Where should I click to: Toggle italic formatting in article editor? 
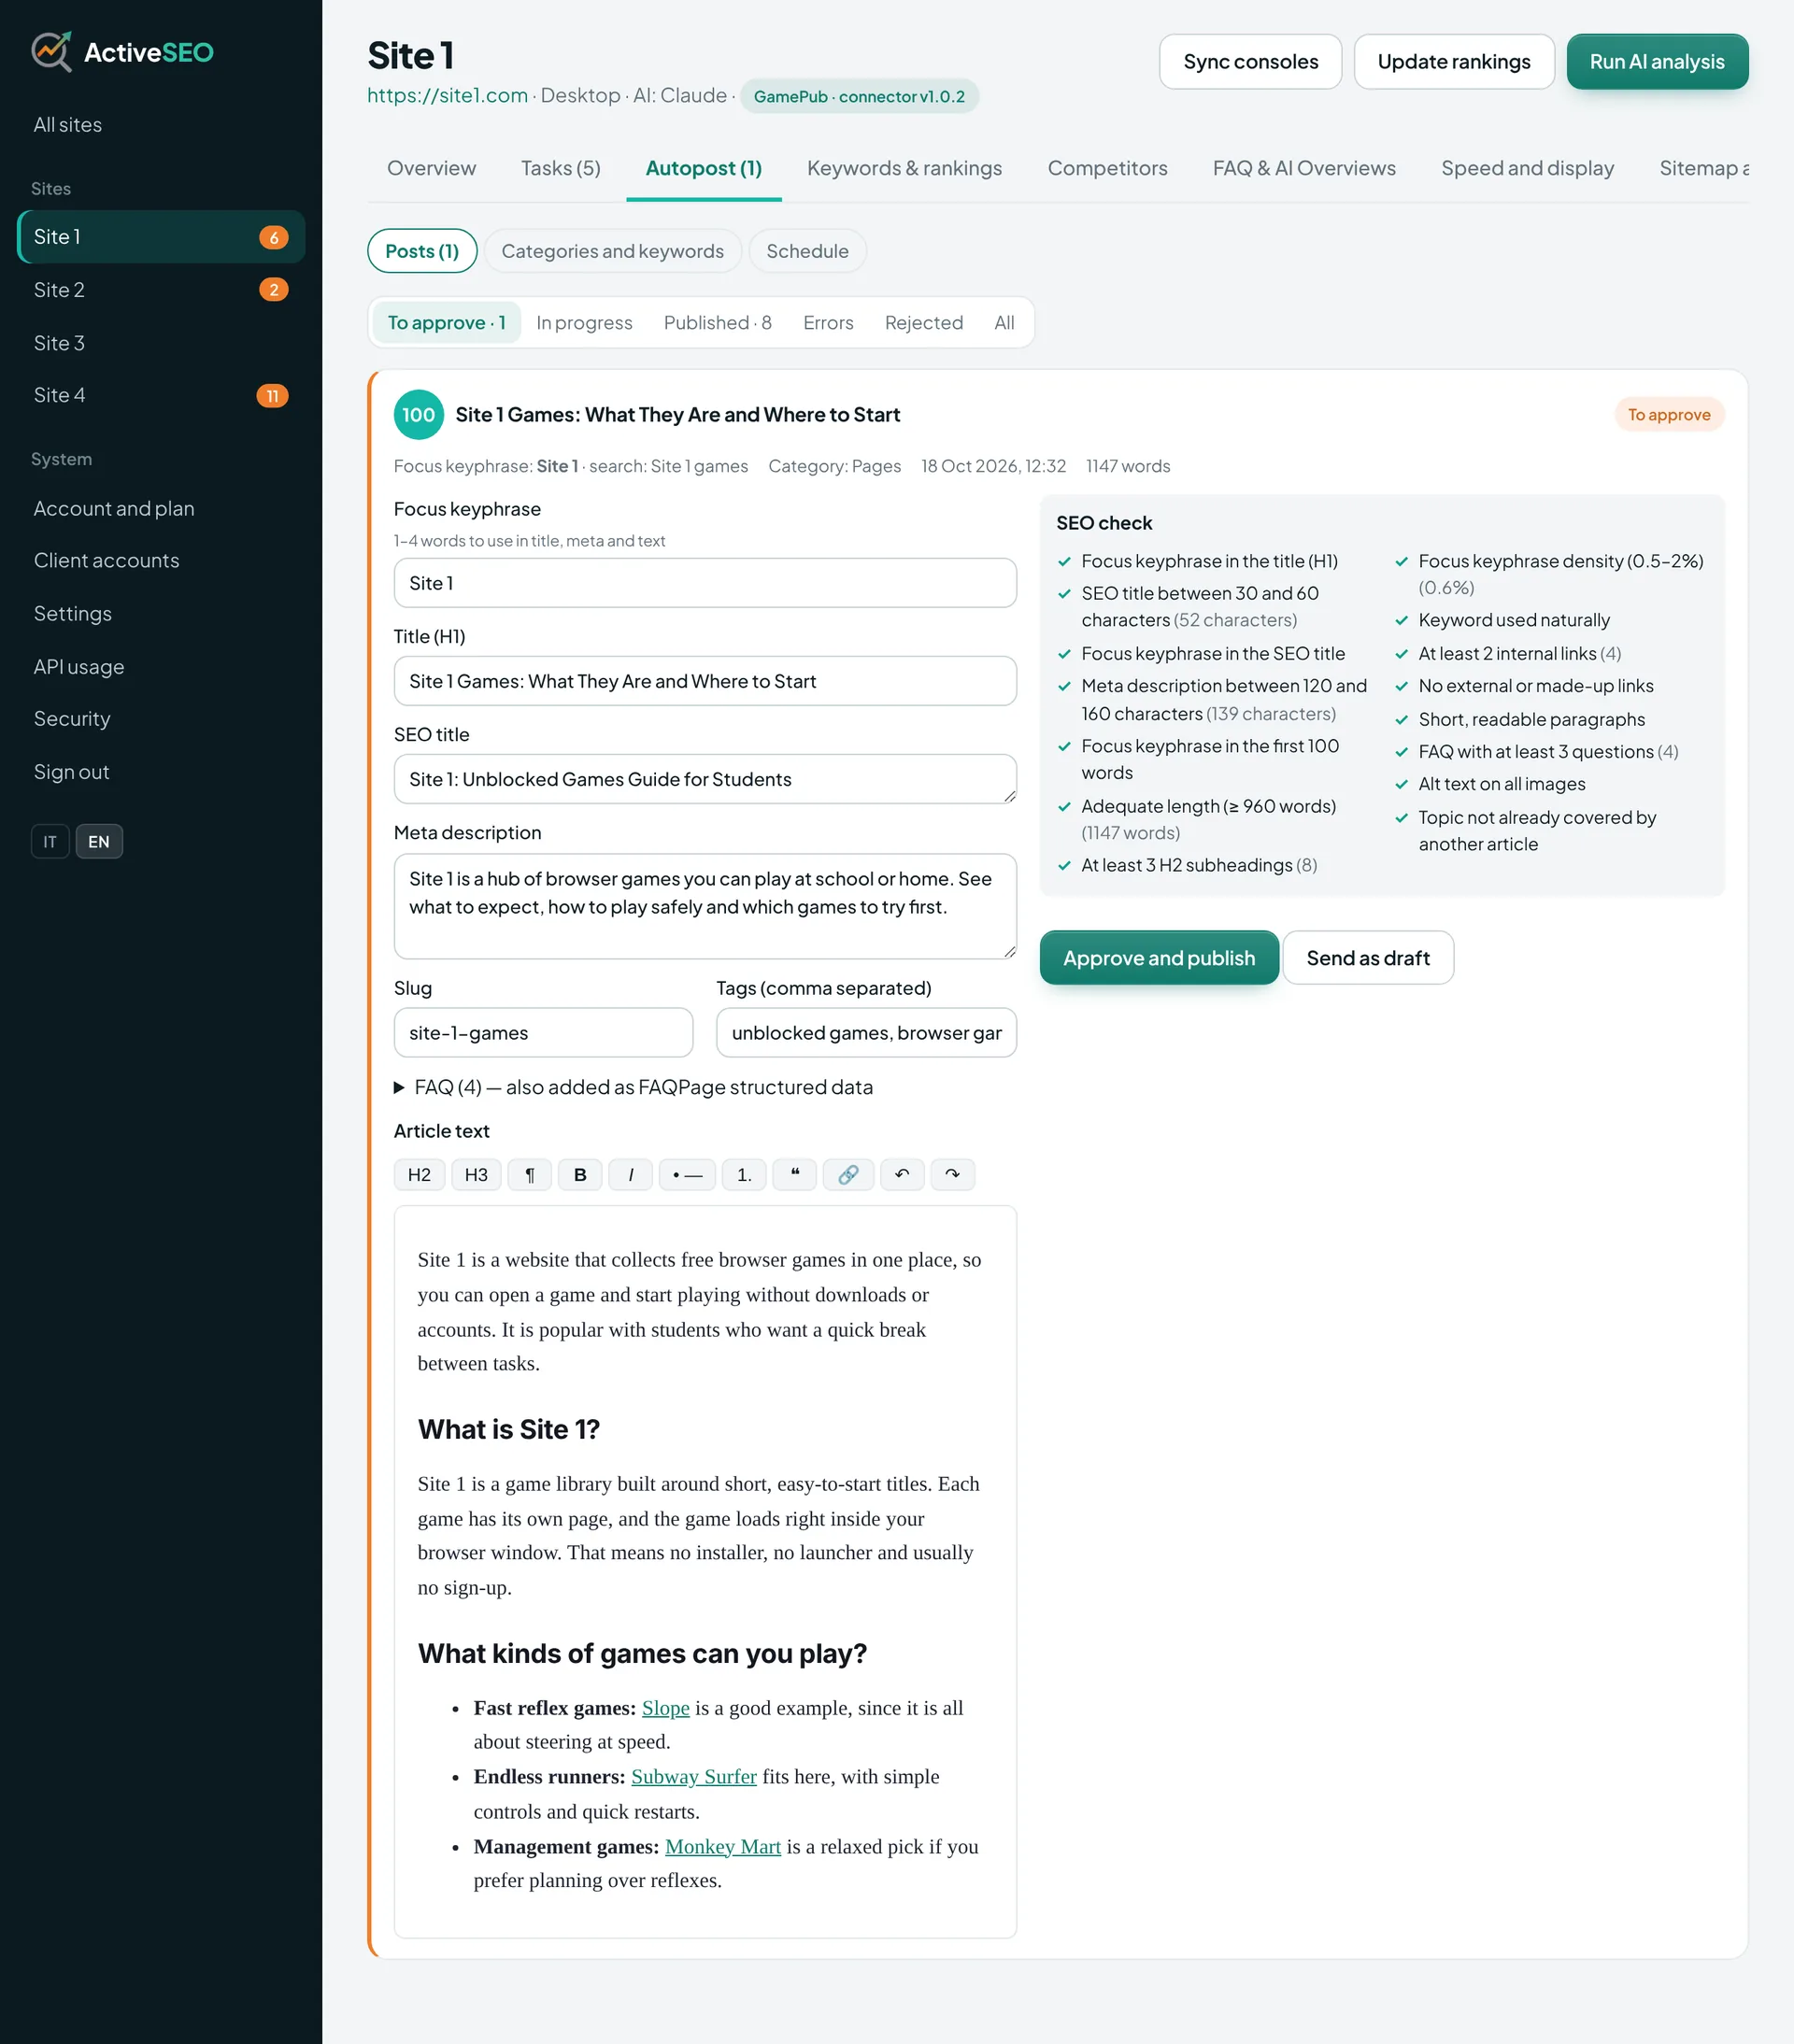click(x=631, y=1174)
